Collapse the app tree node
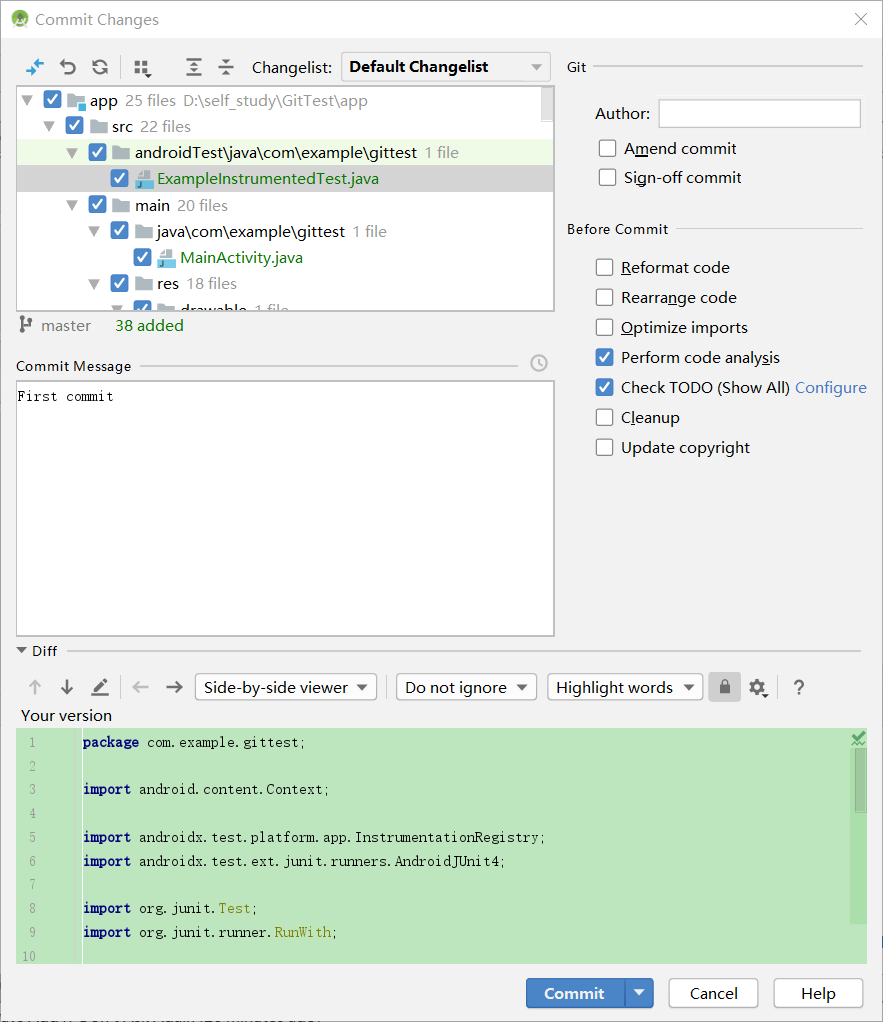This screenshot has height=1022, width=883. pos(27,100)
